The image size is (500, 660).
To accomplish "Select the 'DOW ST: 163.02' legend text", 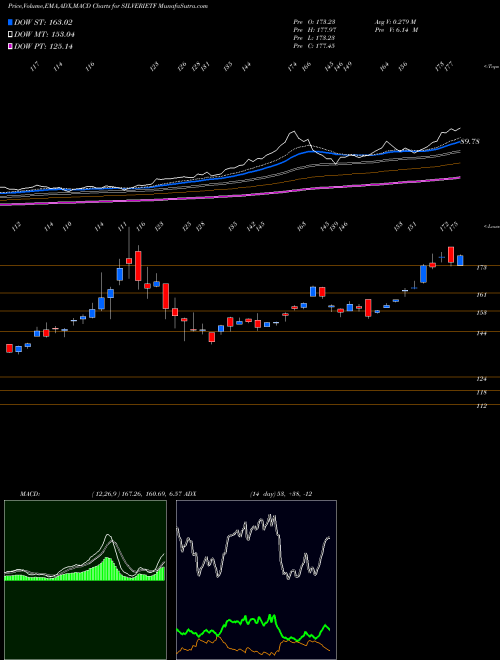I will click(44, 22).
